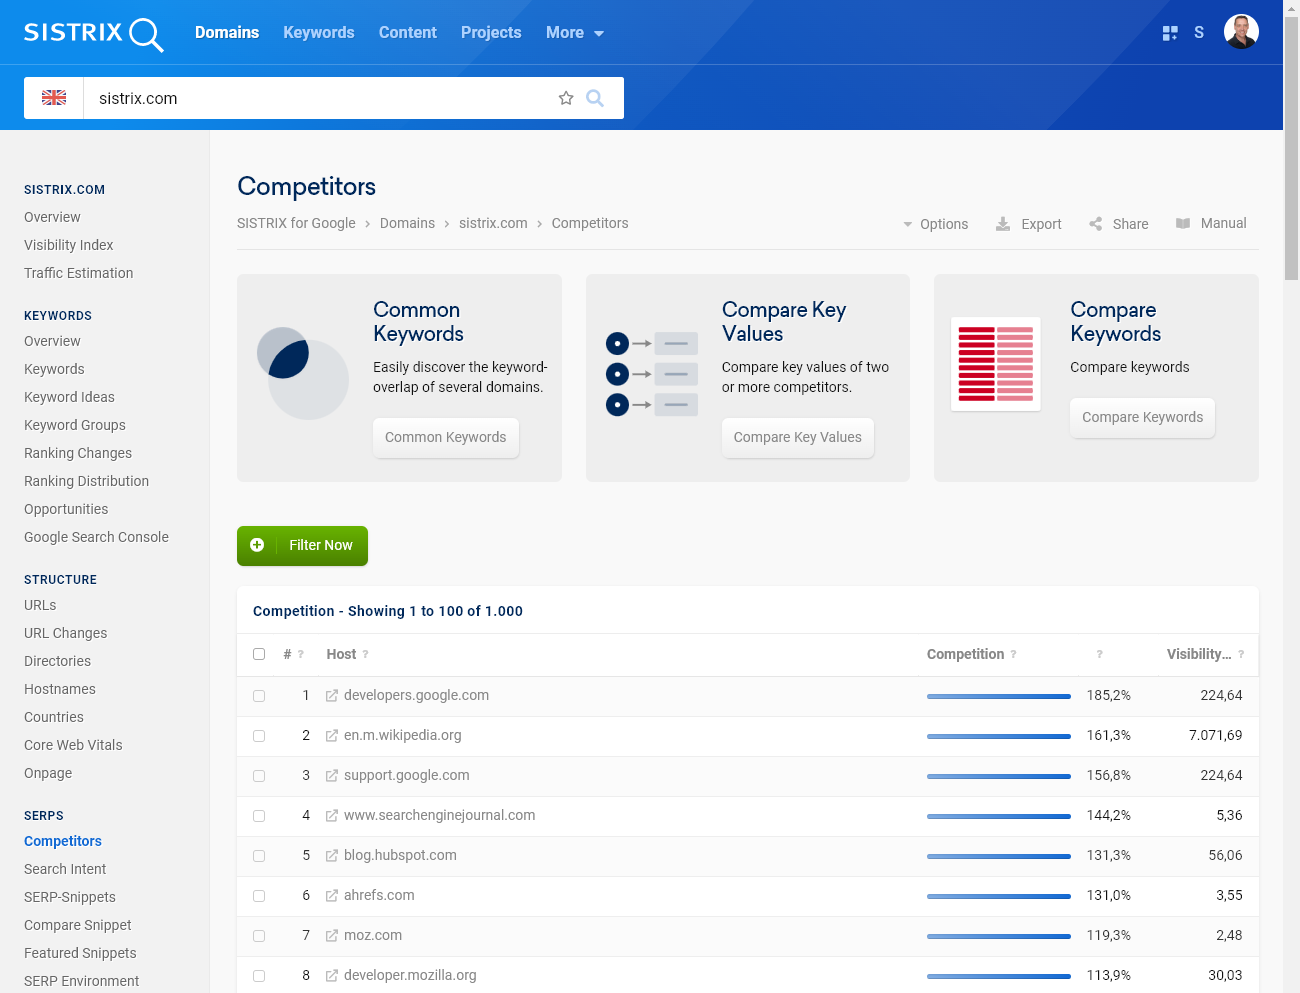Image resolution: width=1300 pixels, height=993 pixels.
Task: Open the user profile avatar
Action: pyautogui.click(x=1241, y=32)
